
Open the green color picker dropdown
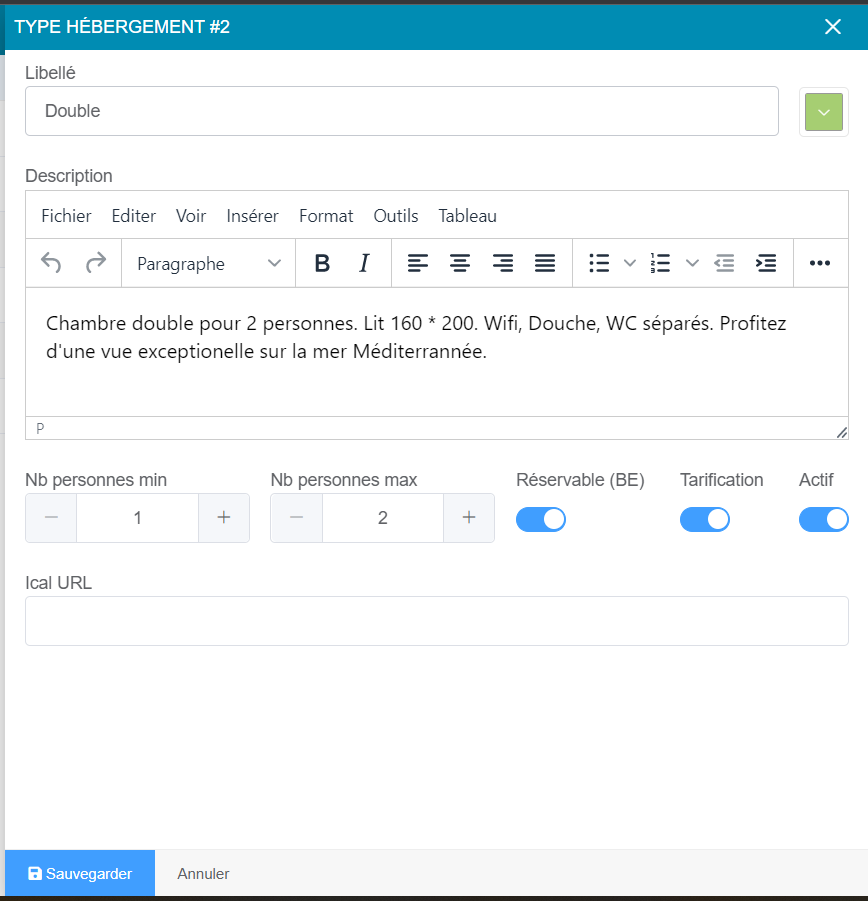coord(824,112)
